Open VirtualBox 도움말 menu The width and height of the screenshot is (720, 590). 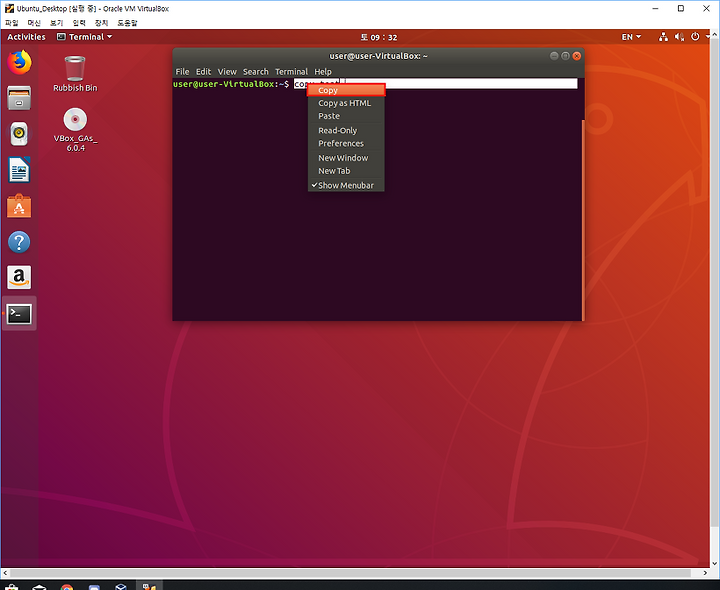(x=127, y=22)
